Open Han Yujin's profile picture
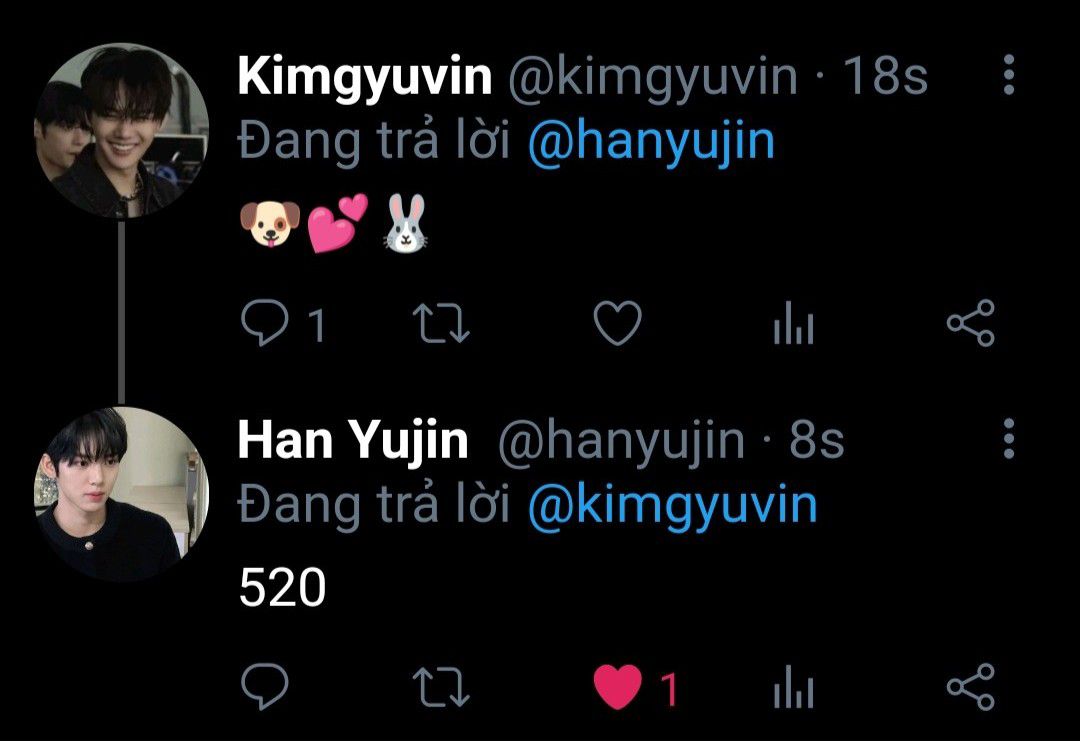Image resolution: width=1080 pixels, height=741 pixels. [x=121, y=494]
